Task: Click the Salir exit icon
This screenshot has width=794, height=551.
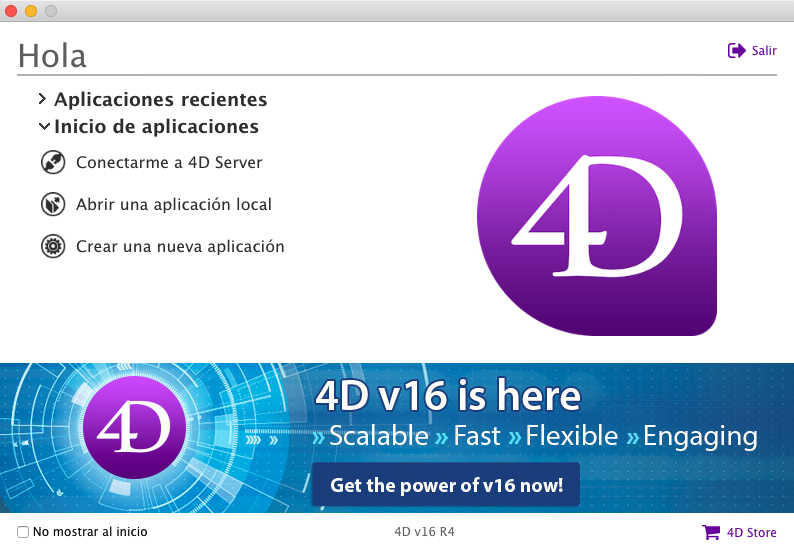Action: coord(736,51)
